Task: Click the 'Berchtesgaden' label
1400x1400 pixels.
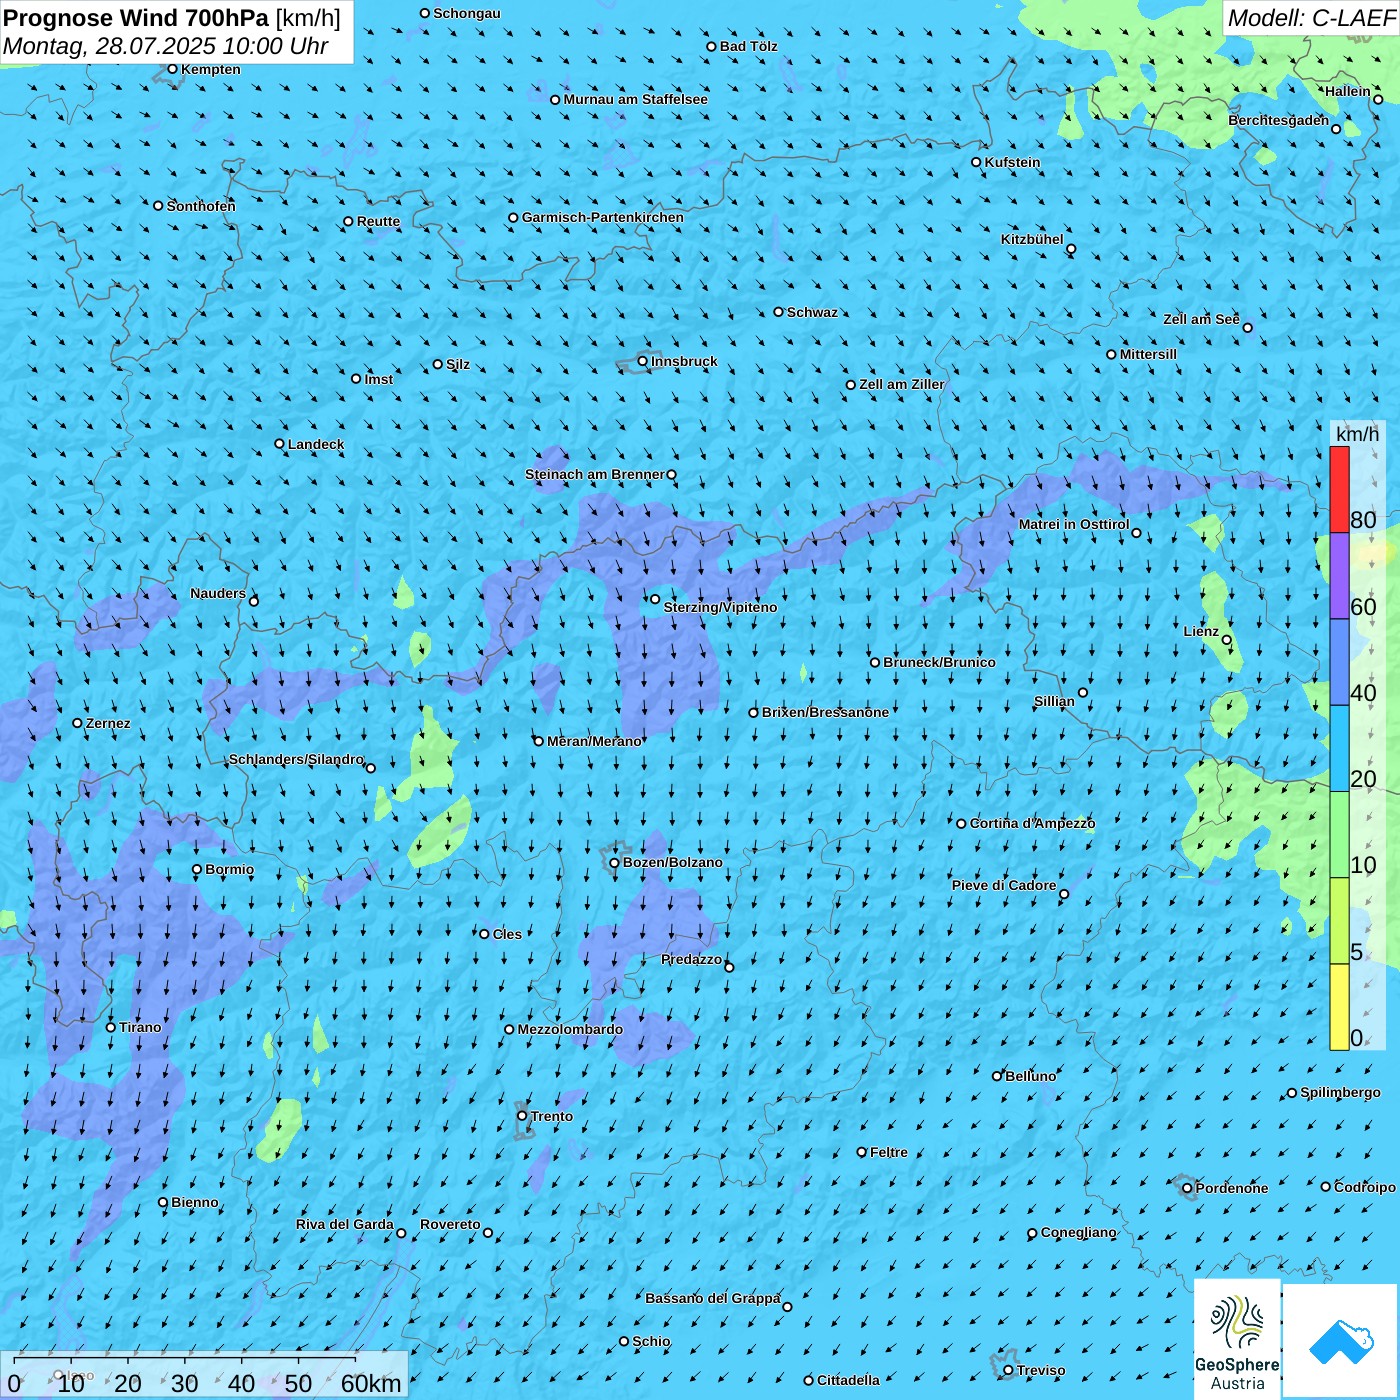Action: coord(1278,120)
